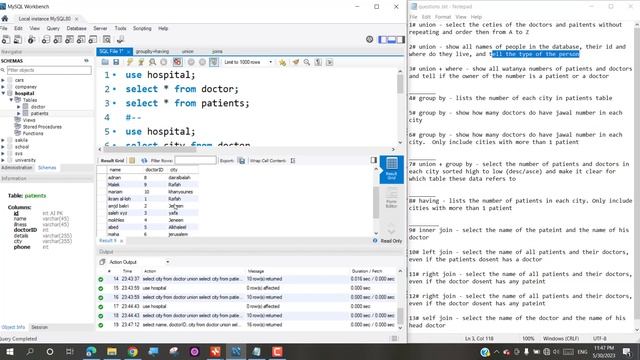Toggle the left sidebar panel visibility
640x360 pixels.
pos(383,40)
